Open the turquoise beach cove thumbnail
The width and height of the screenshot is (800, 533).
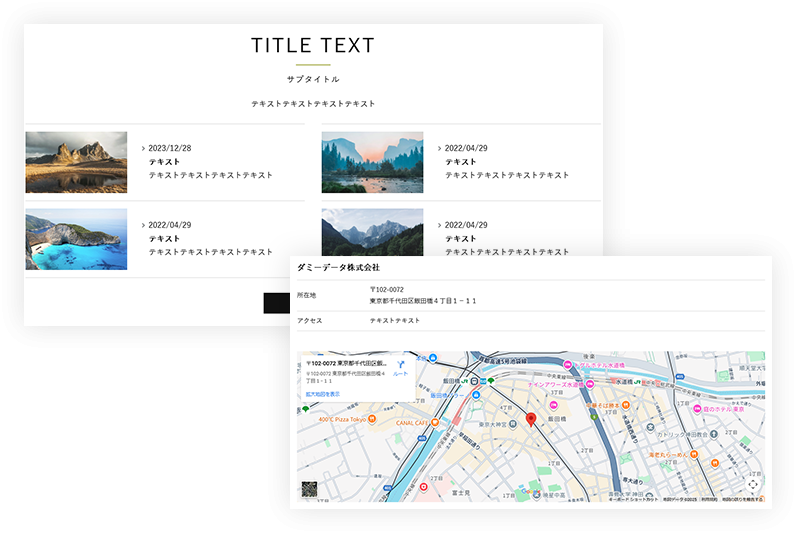[76, 239]
